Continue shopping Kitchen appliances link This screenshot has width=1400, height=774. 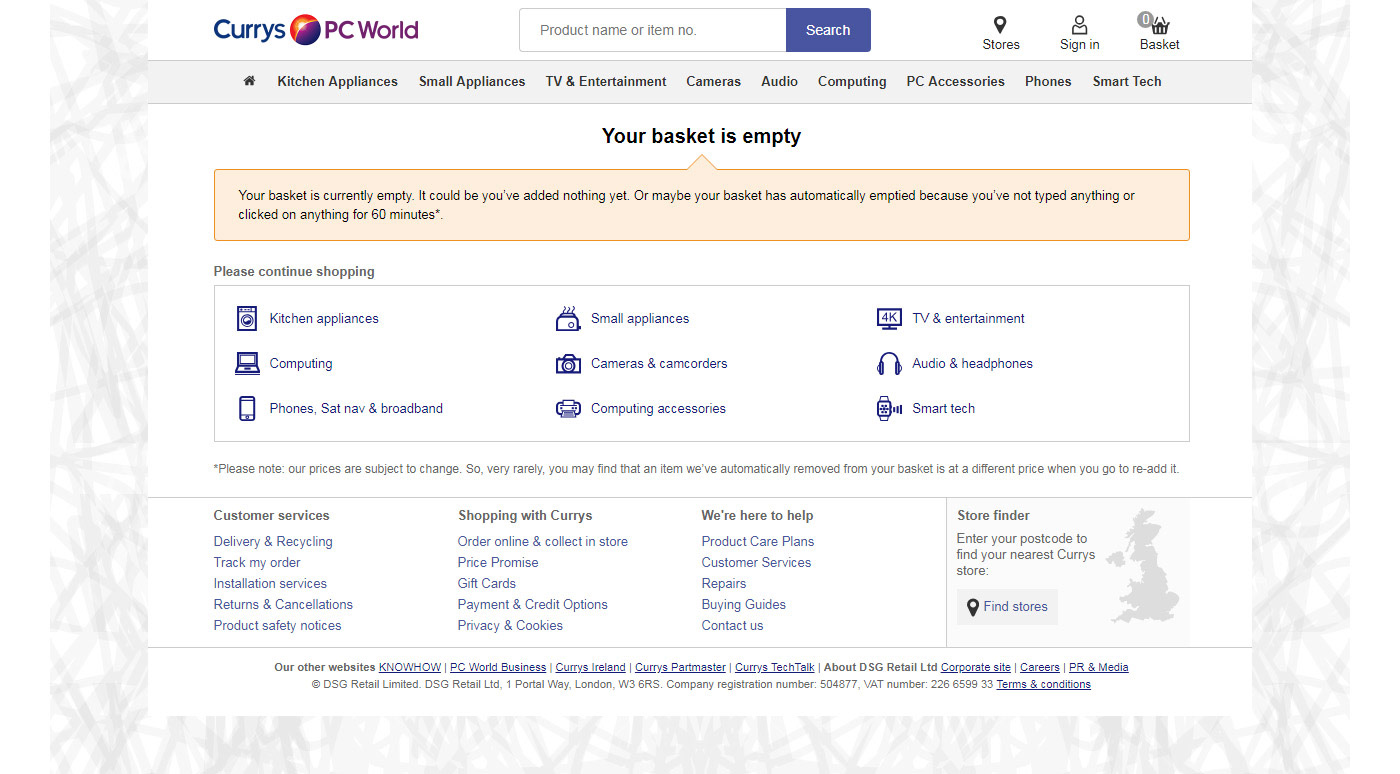click(324, 319)
